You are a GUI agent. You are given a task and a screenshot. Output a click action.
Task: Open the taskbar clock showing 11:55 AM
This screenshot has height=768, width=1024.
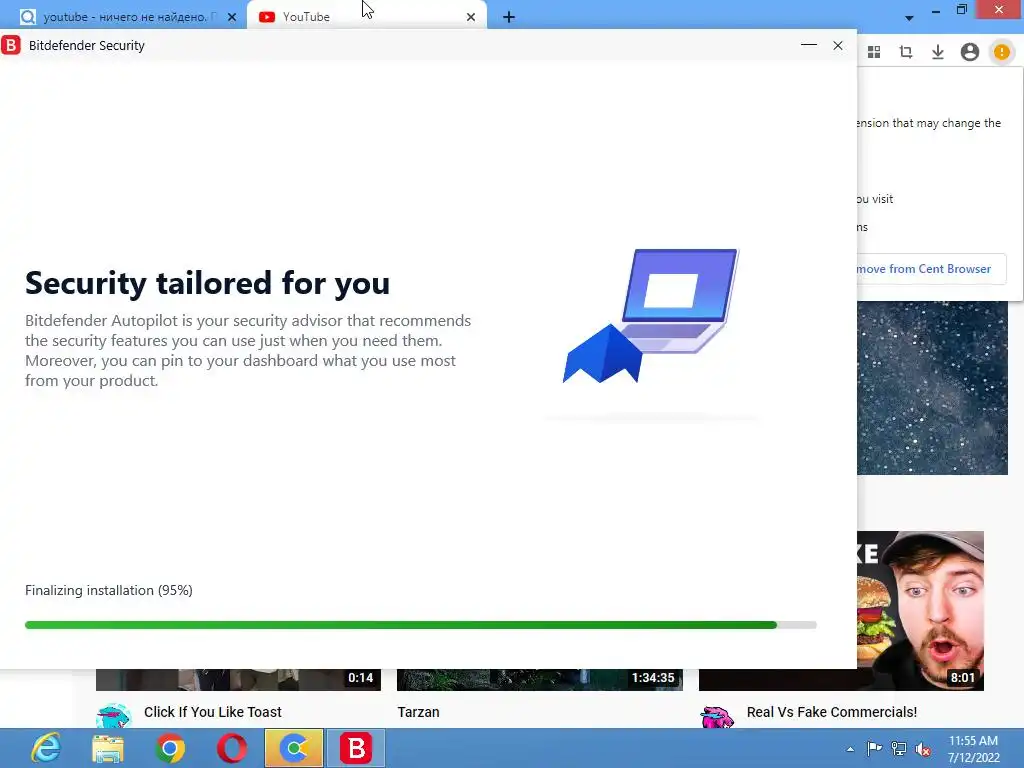(973, 749)
